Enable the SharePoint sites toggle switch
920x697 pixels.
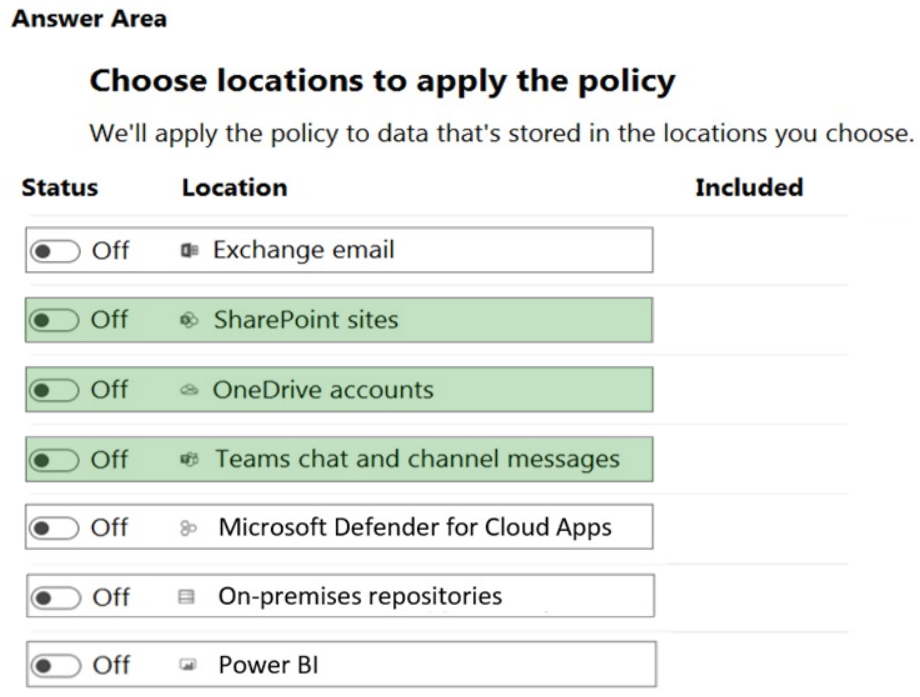tap(55, 320)
